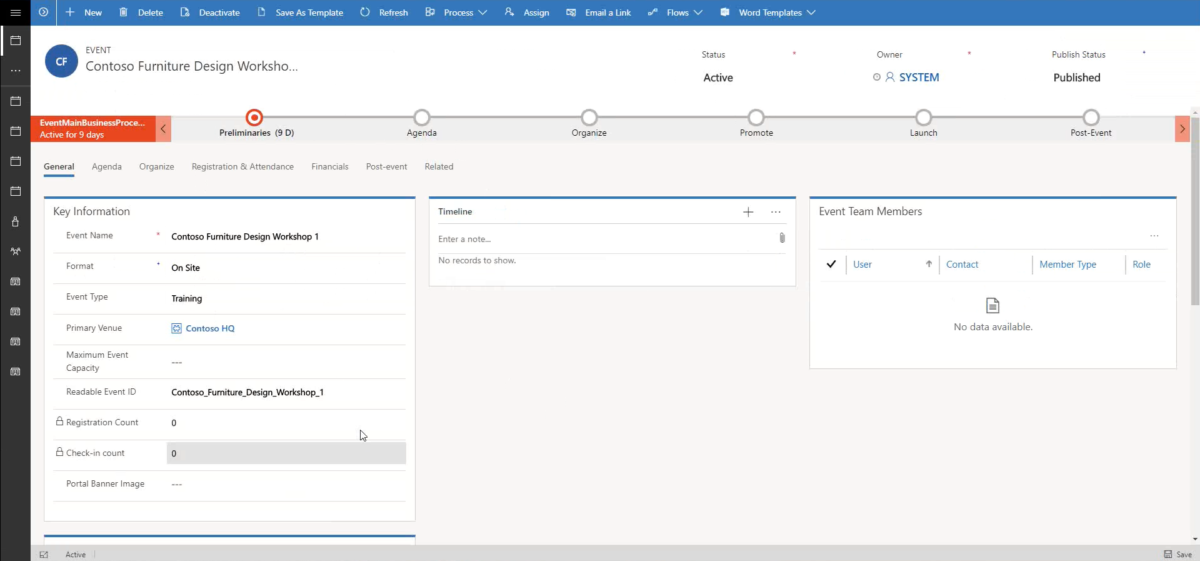Sort by Contact column header

(x=962, y=264)
